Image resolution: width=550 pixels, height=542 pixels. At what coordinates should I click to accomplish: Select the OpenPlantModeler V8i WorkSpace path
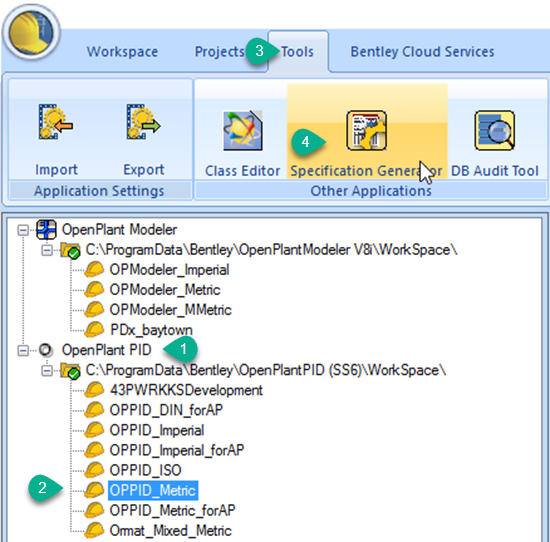point(271,250)
